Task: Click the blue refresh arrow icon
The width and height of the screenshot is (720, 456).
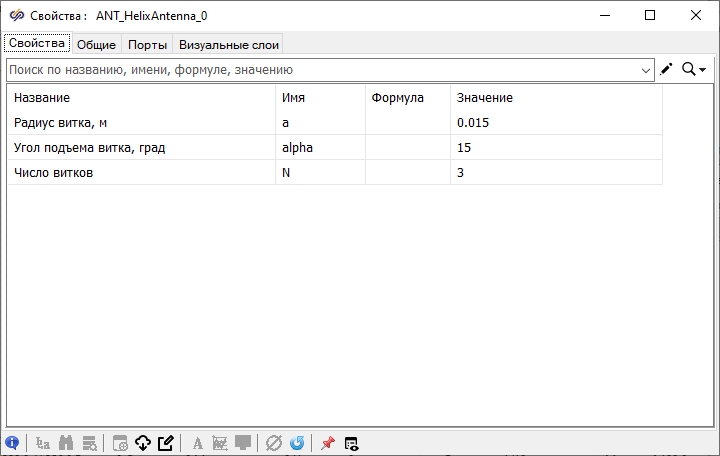Action: click(297, 443)
